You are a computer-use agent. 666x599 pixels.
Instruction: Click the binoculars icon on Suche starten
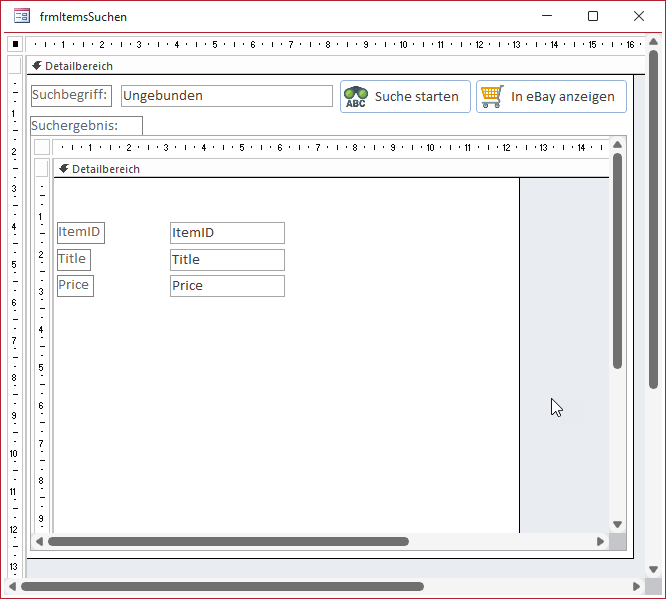click(356, 97)
